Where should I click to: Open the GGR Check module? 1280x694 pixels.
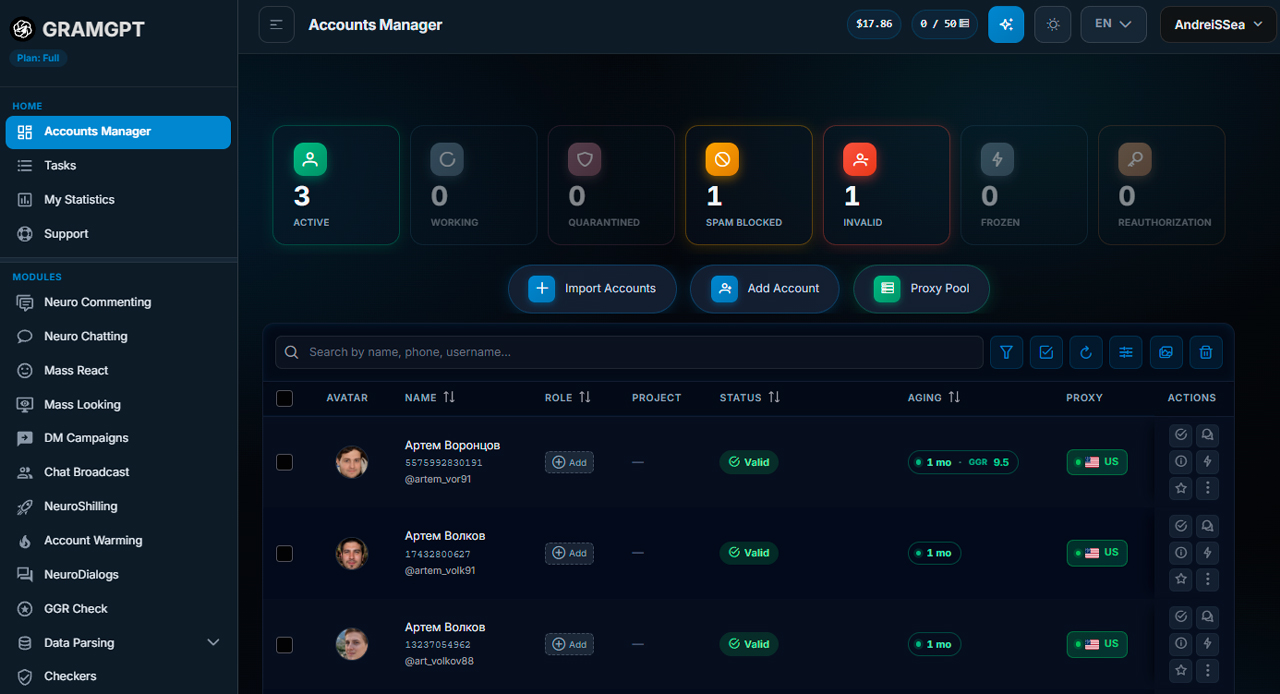118,608
